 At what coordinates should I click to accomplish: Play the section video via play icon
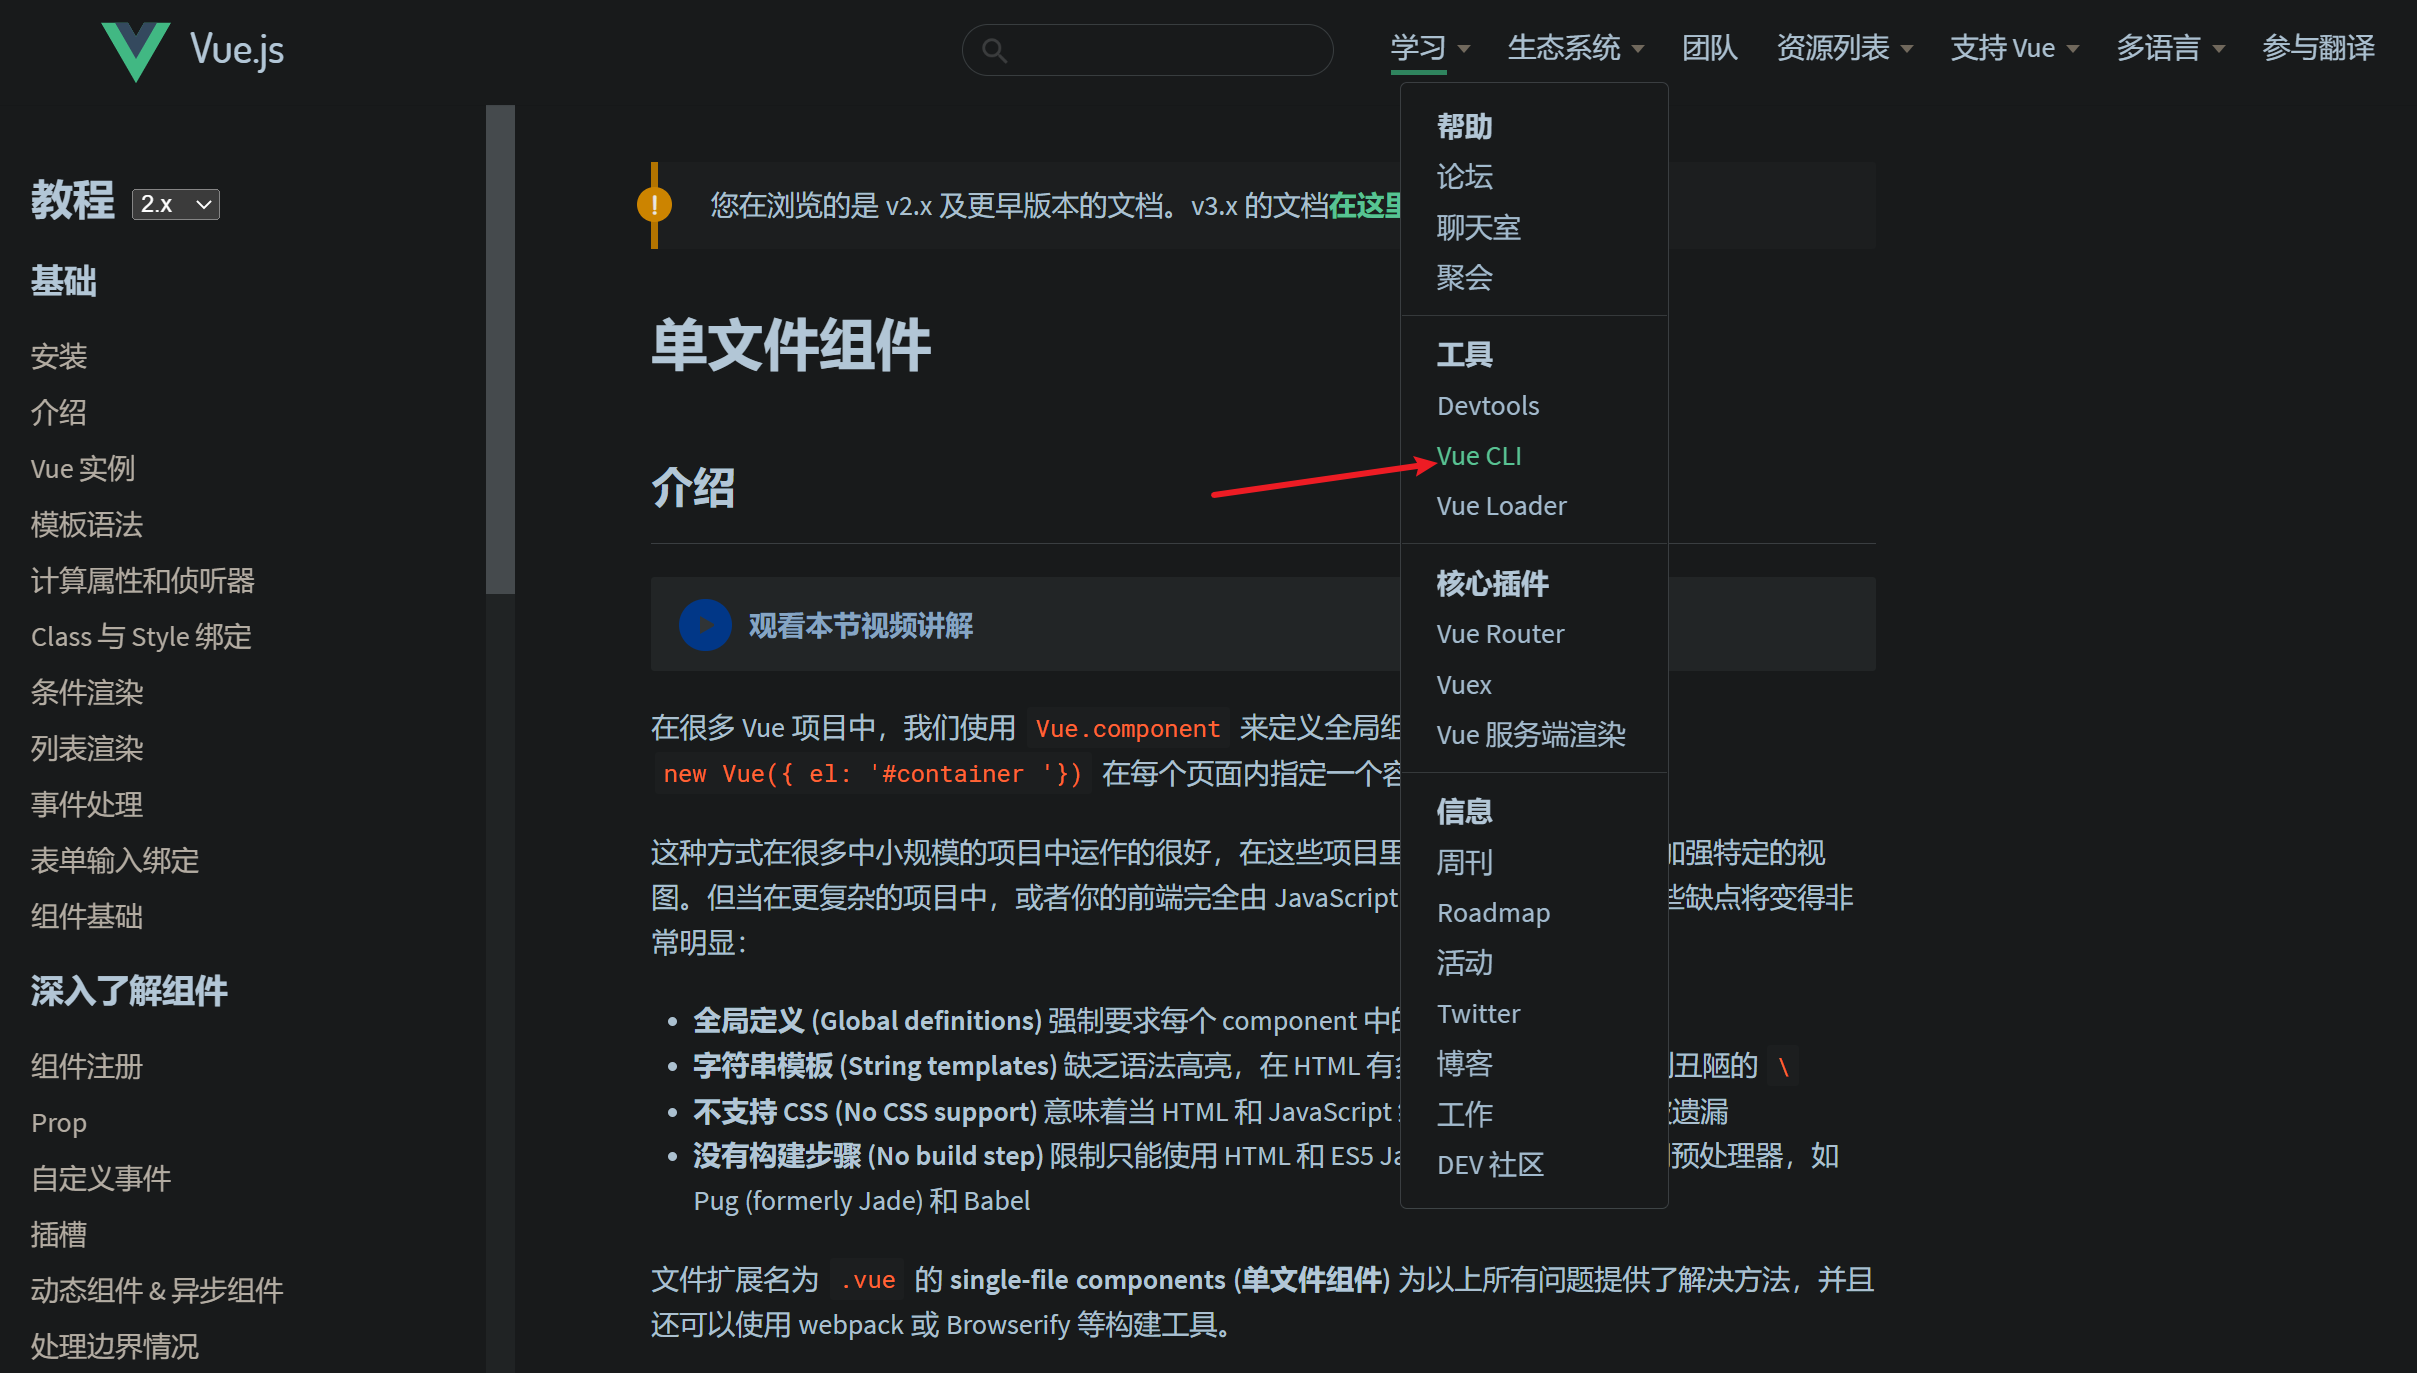pyautogui.click(x=705, y=625)
